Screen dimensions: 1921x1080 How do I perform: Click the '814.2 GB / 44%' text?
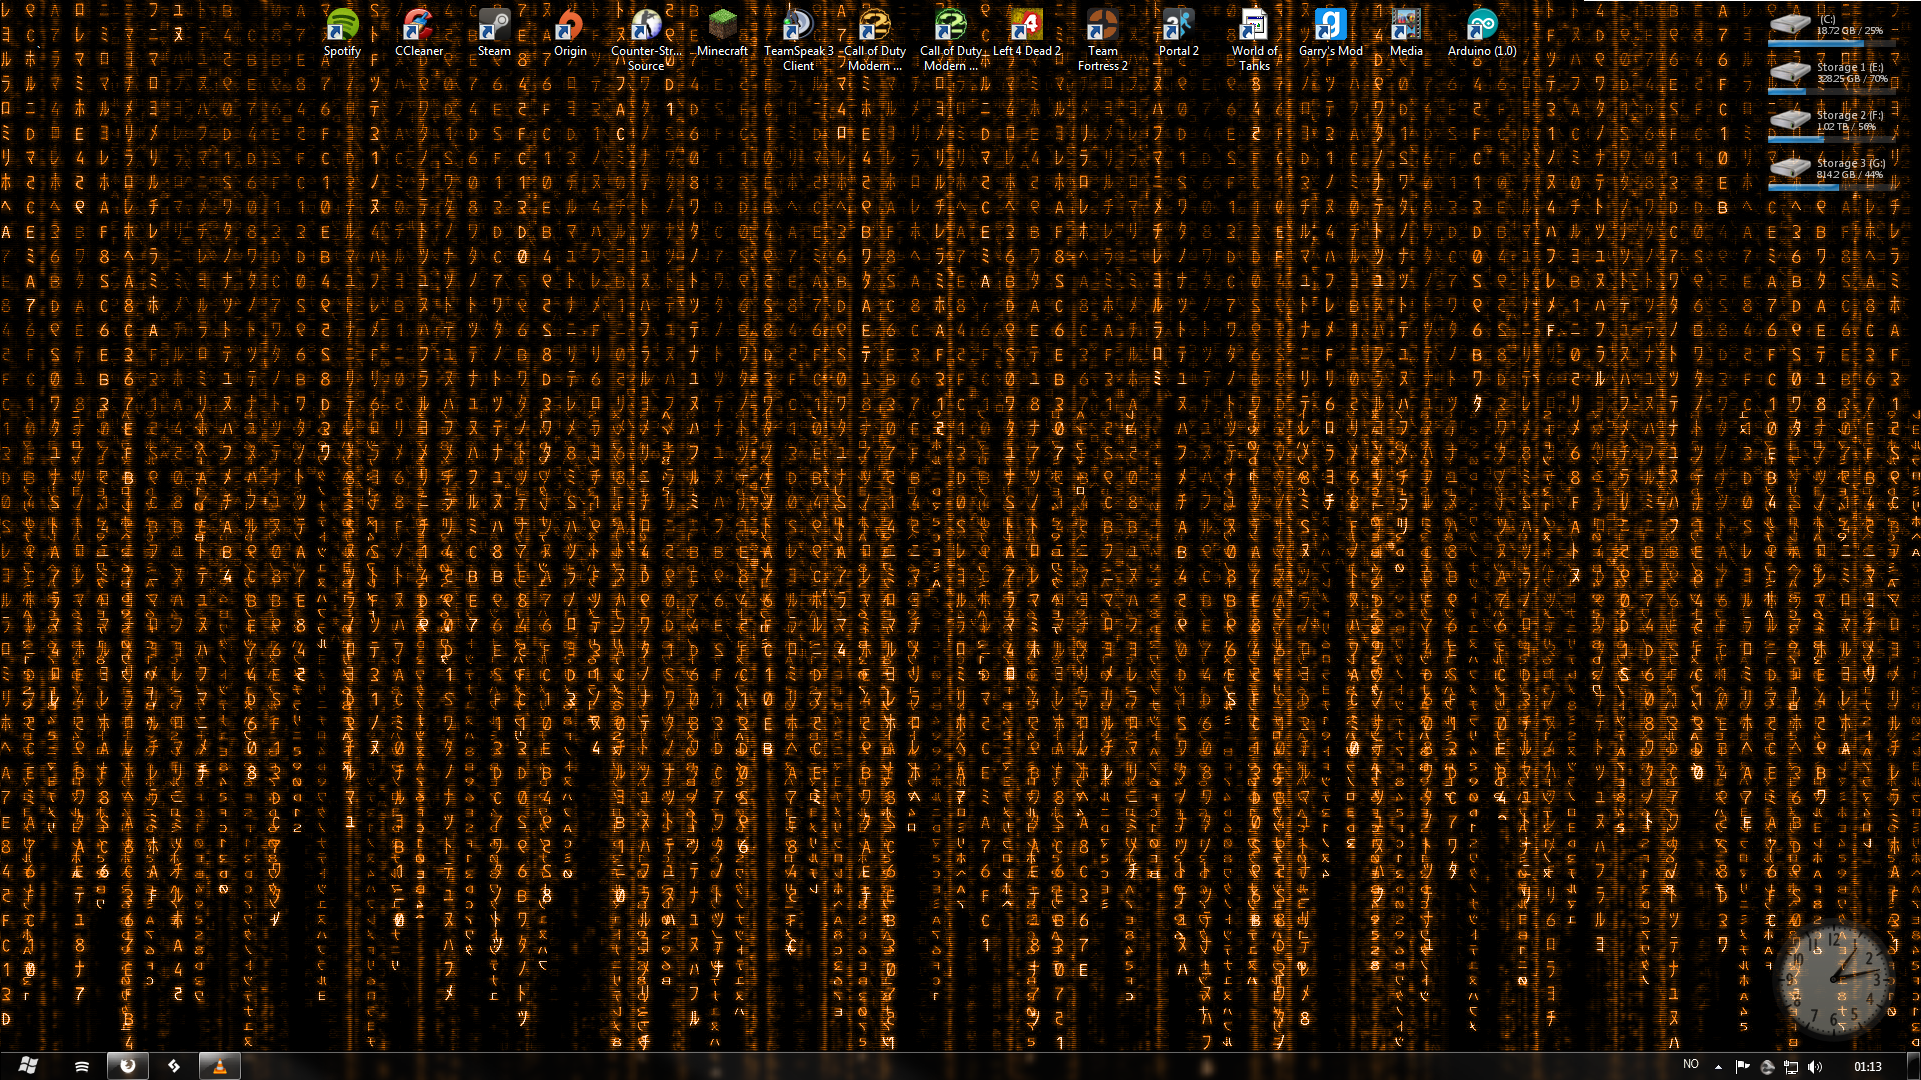pyautogui.click(x=1850, y=175)
